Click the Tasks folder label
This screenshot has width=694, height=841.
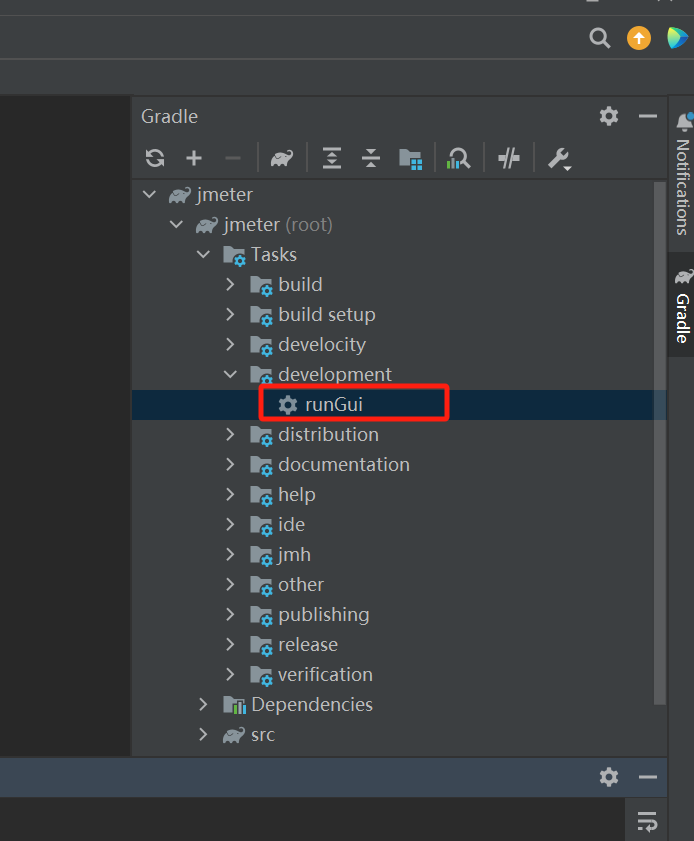tap(274, 254)
